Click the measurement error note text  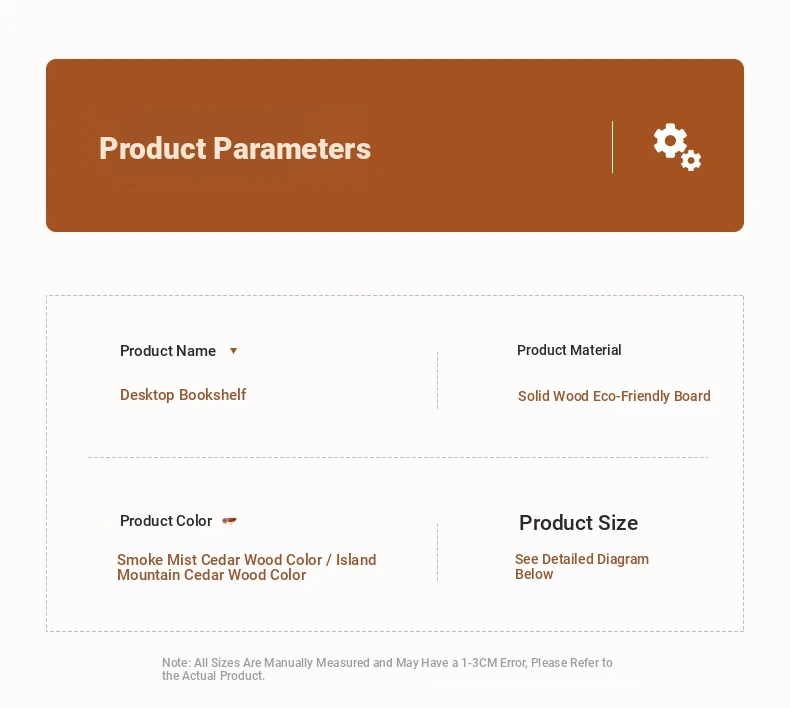pos(387,669)
